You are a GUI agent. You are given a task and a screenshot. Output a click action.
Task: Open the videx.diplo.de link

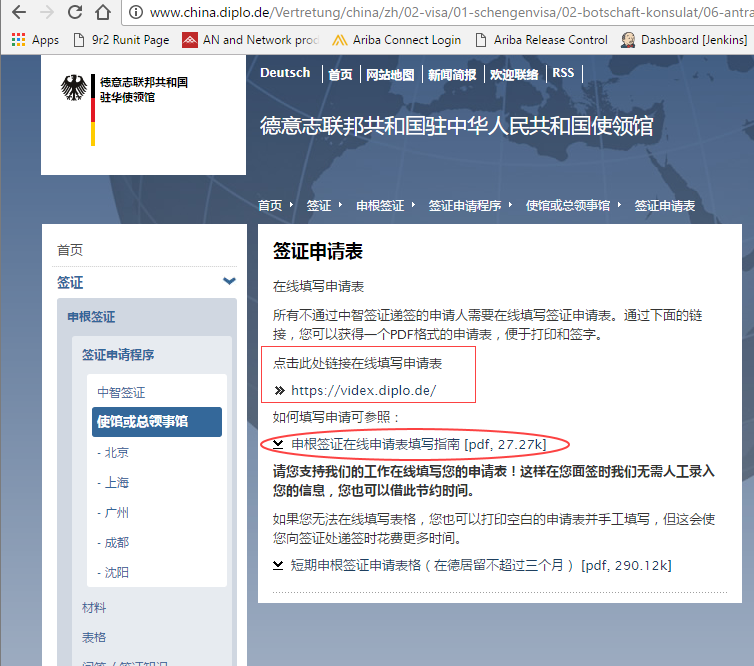click(363, 390)
